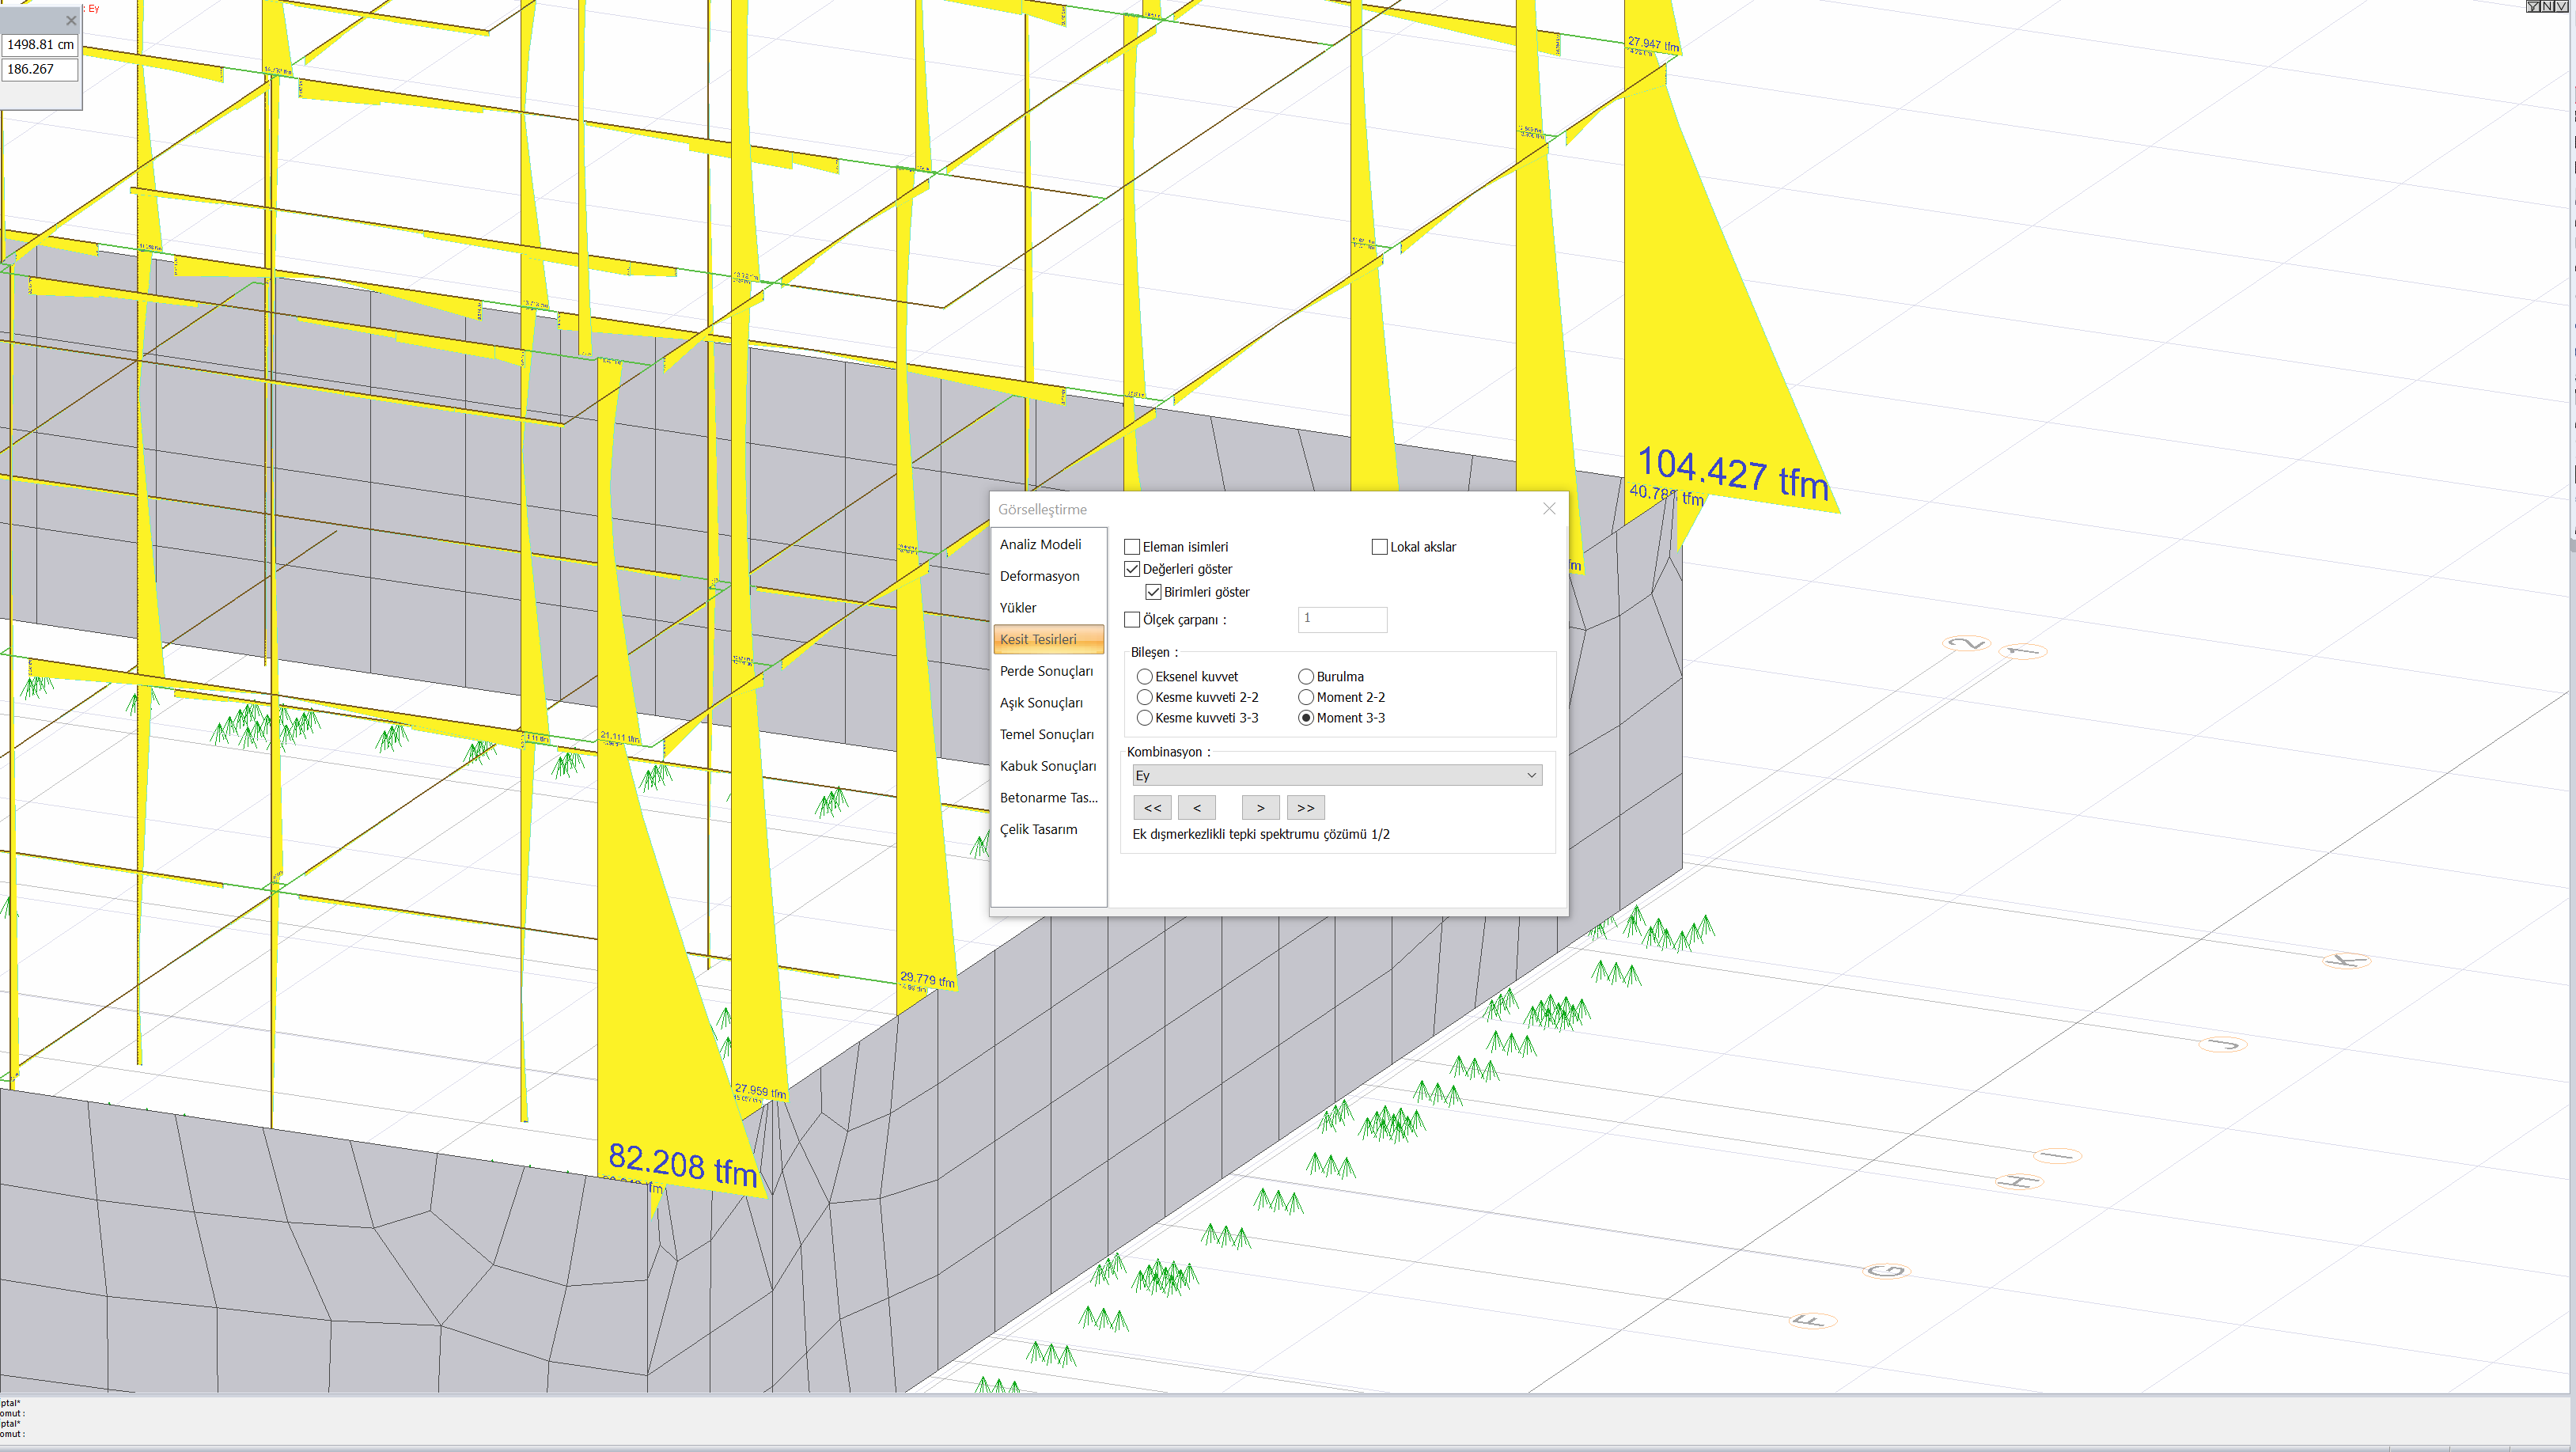
Task: Select Eksenel kuvvet radio button
Action: point(1144,677)
